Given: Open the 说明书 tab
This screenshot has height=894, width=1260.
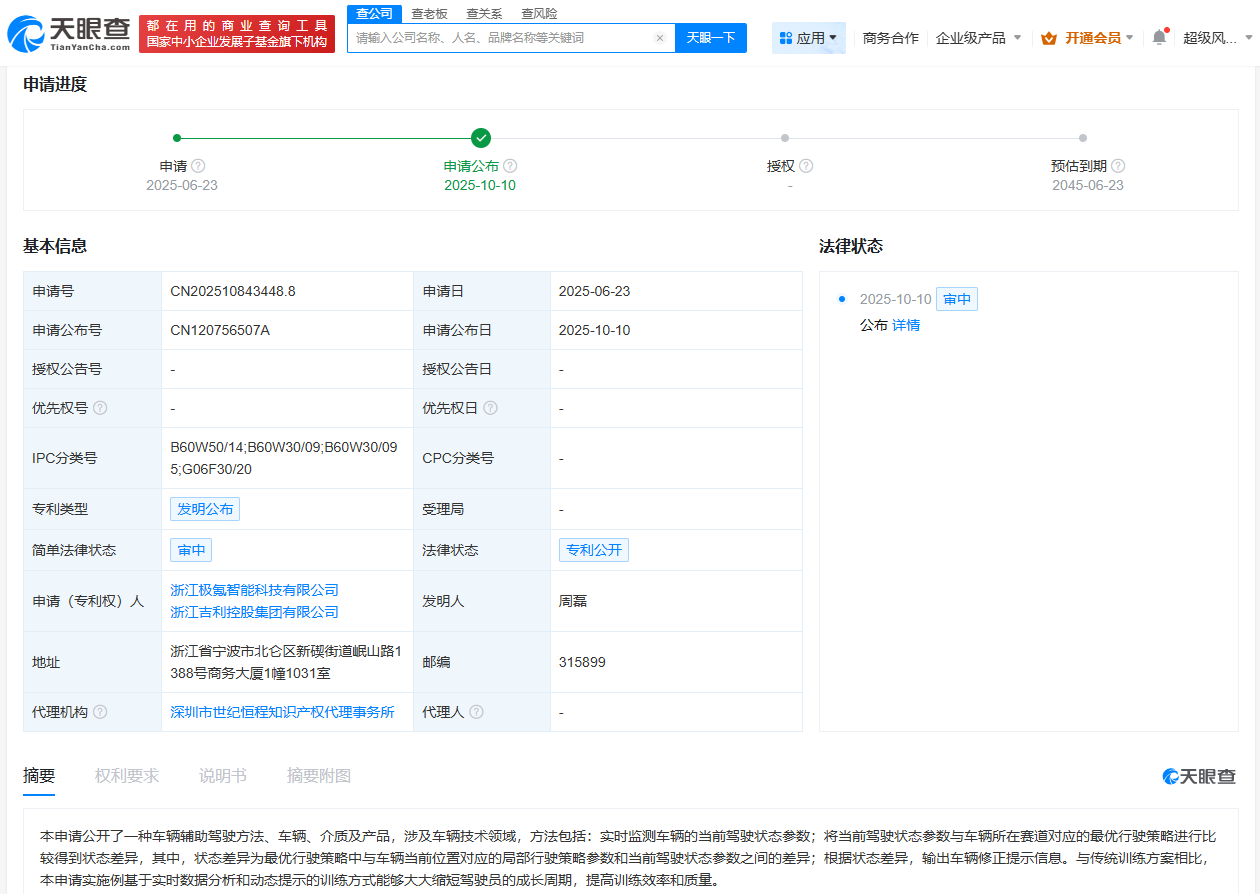Looking at the screenshot, I should (223, 776).
